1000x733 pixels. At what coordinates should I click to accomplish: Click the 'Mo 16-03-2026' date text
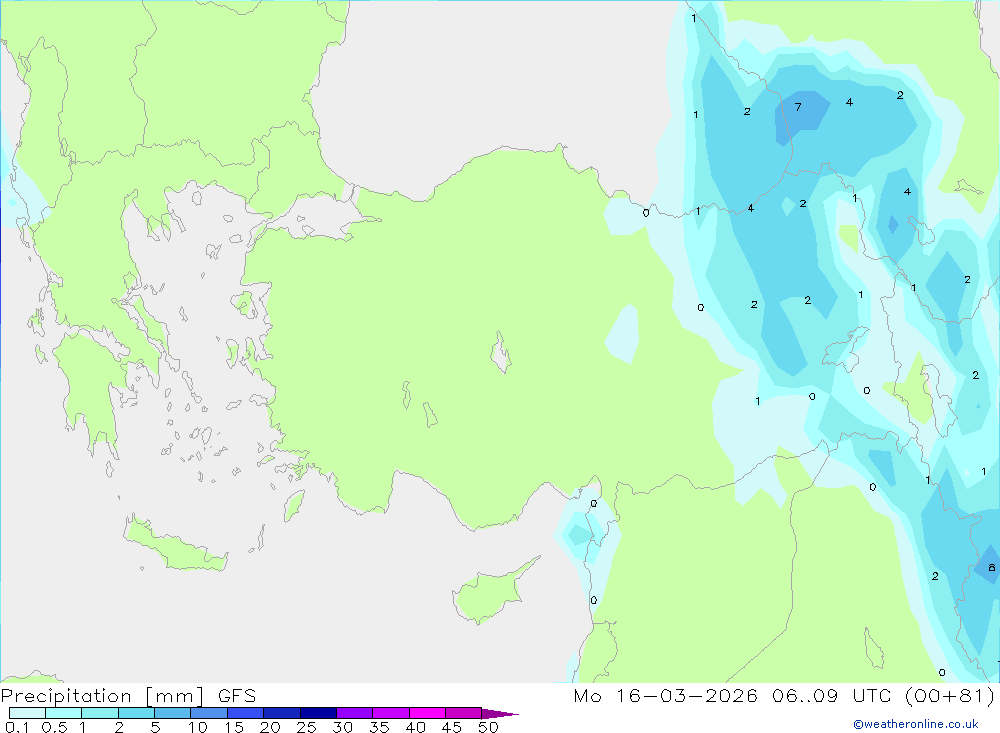pos(665,695)
